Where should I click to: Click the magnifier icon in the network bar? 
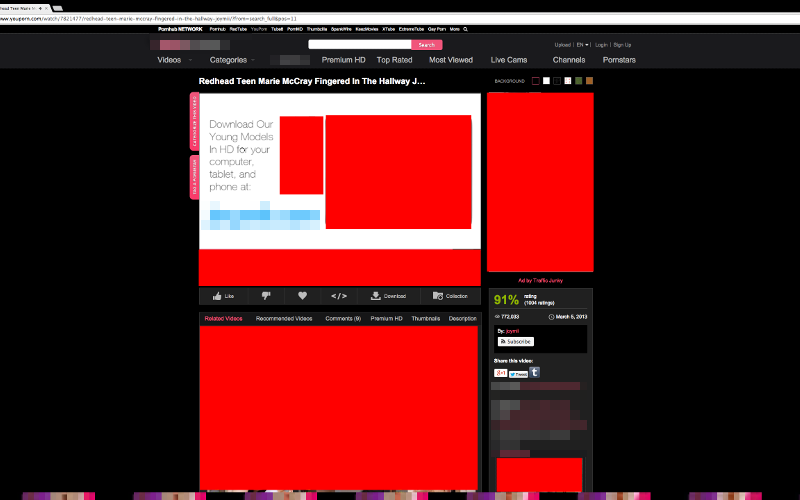465,29
